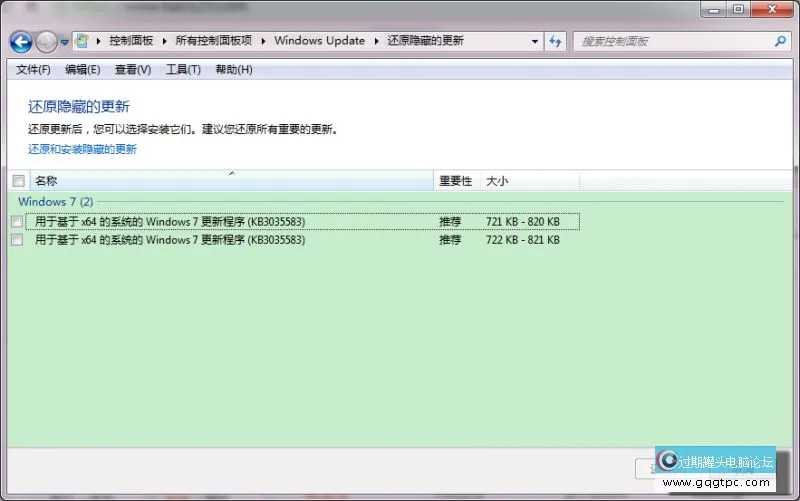Screen dimensions: 800x501
Task: Check the update sized 722 KB - 821 KB
Action: coord(17,240)
